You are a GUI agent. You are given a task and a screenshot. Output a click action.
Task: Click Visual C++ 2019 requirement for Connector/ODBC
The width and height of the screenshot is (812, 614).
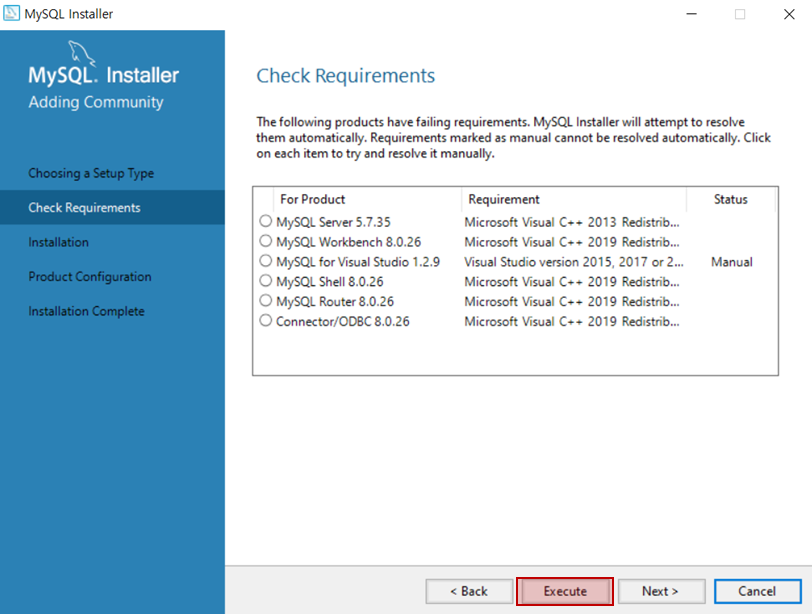[572, 321]
